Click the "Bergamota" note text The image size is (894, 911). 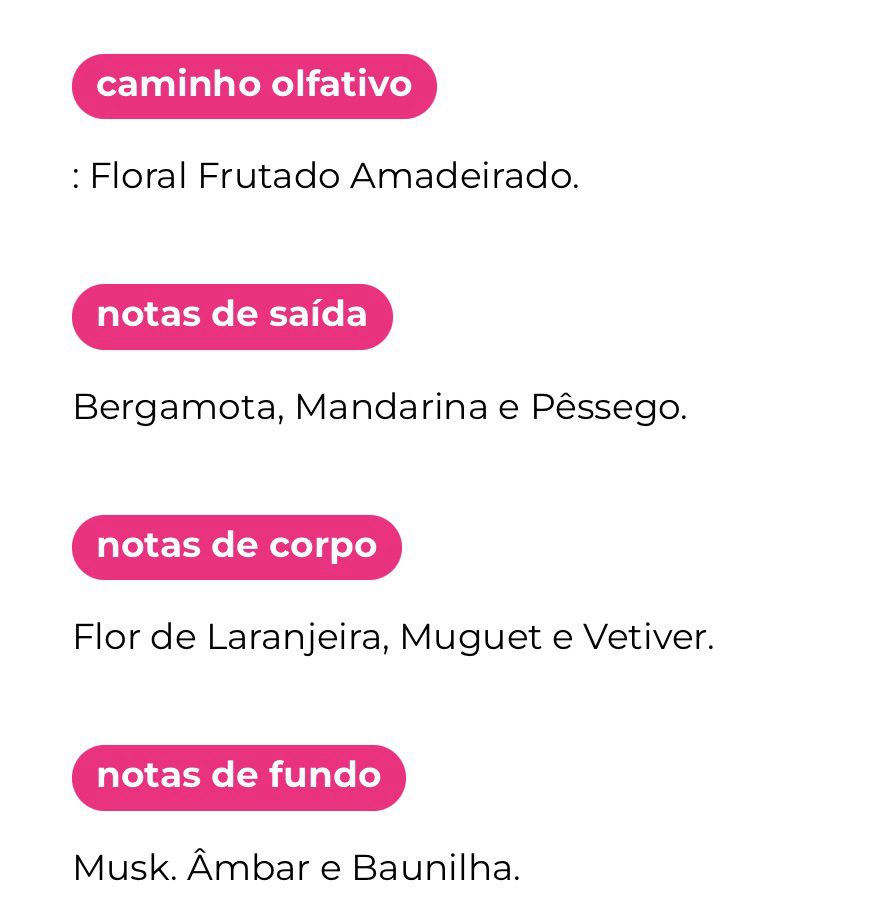pos(177,408)
